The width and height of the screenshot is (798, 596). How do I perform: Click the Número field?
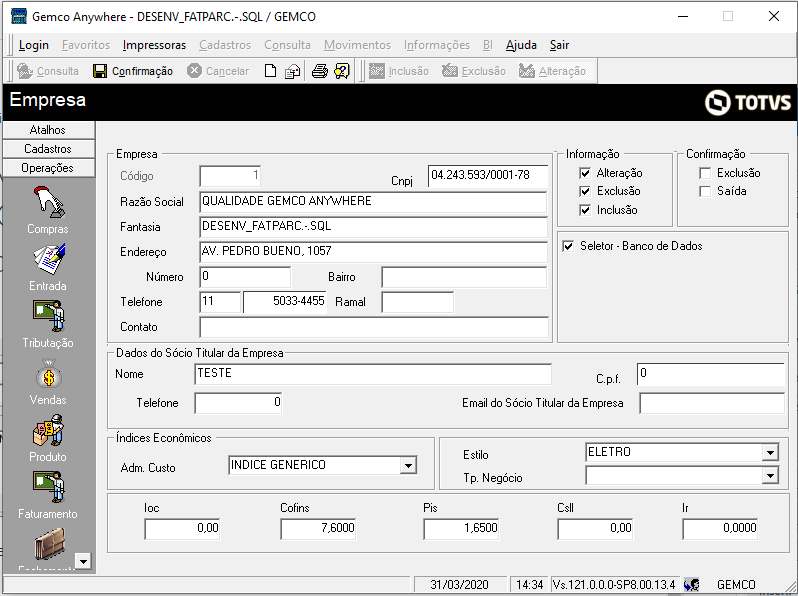pyautogui.click(x=245, y=277)
